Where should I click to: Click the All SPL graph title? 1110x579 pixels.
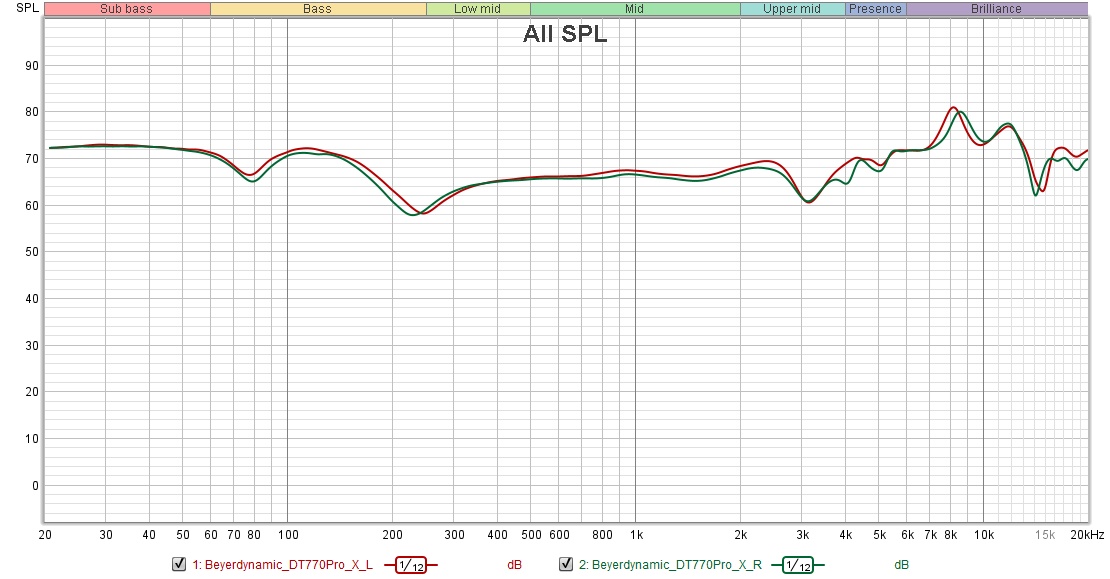coord(565,33)
